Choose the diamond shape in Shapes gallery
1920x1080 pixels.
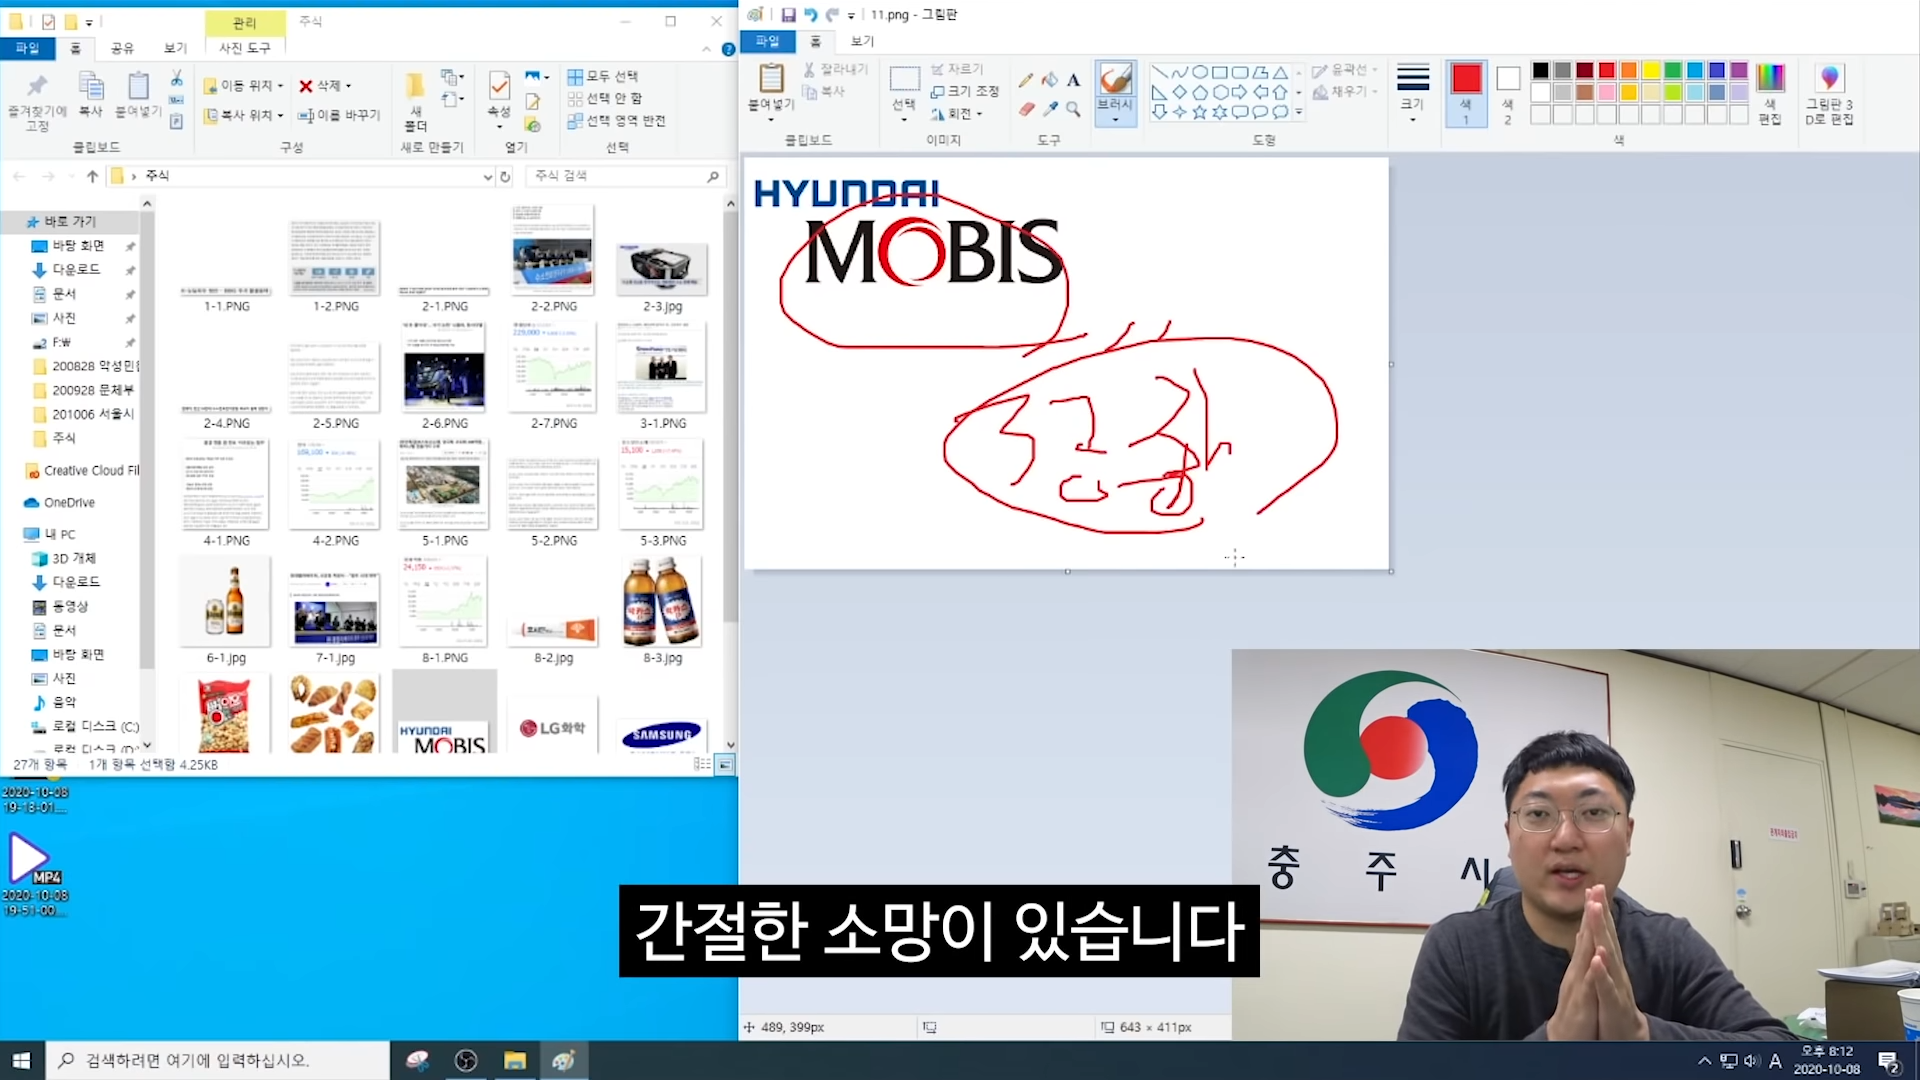click(1179, 92)
